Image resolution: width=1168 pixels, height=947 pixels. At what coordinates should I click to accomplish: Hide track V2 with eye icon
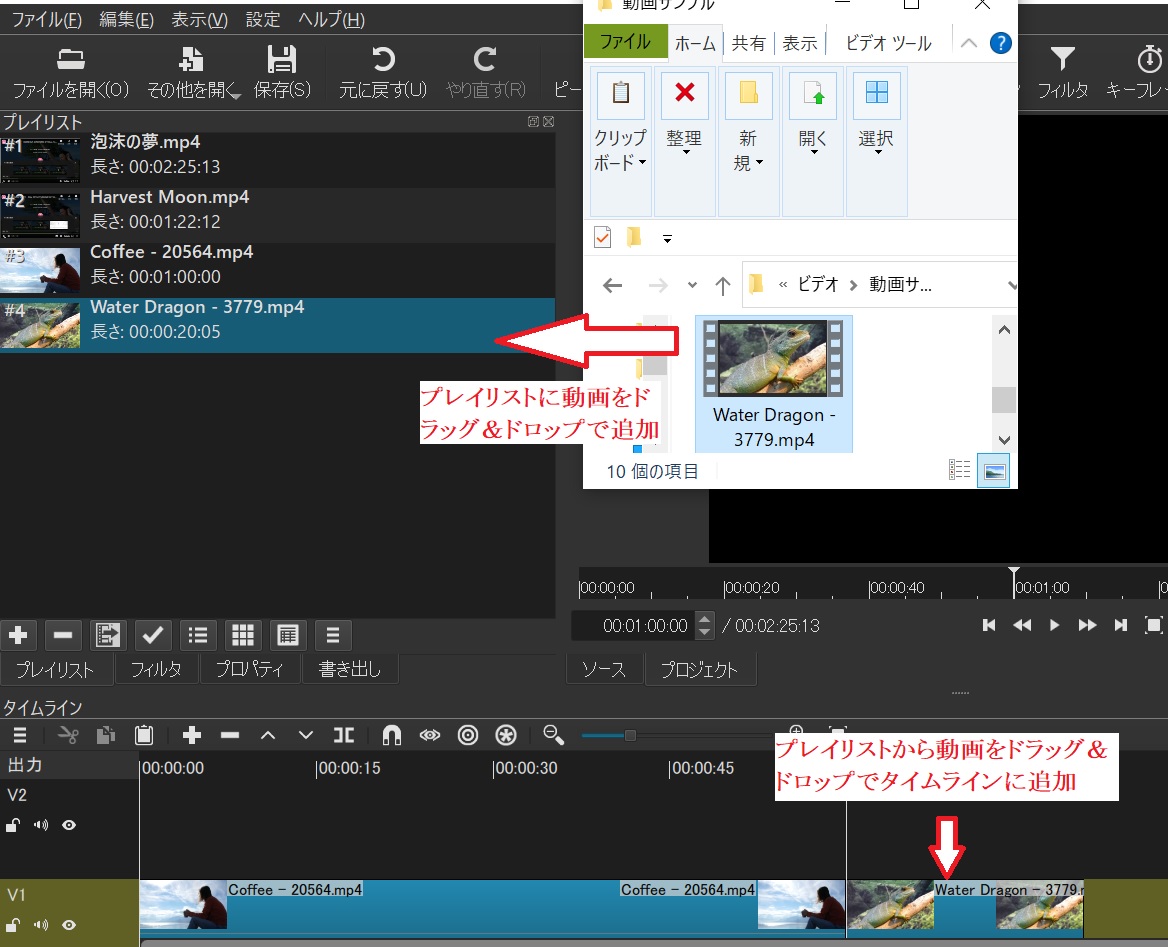[69, 825]
